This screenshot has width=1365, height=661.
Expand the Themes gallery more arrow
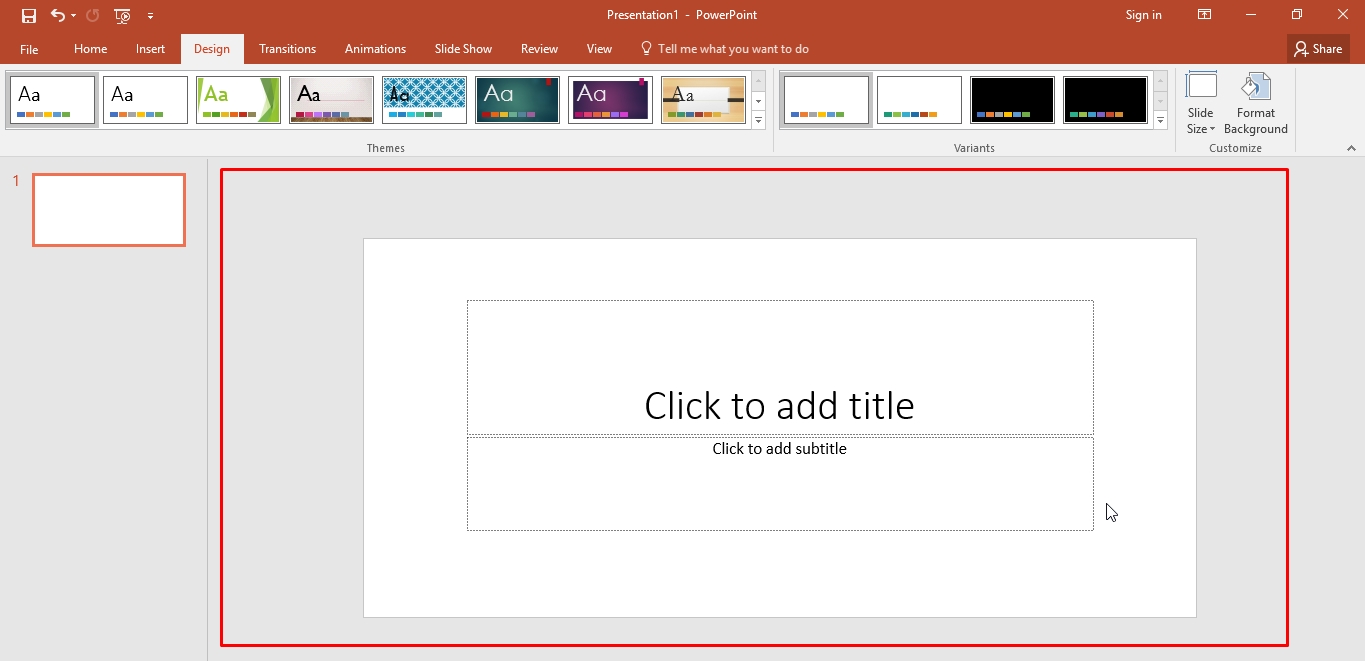tap(759, 121)
